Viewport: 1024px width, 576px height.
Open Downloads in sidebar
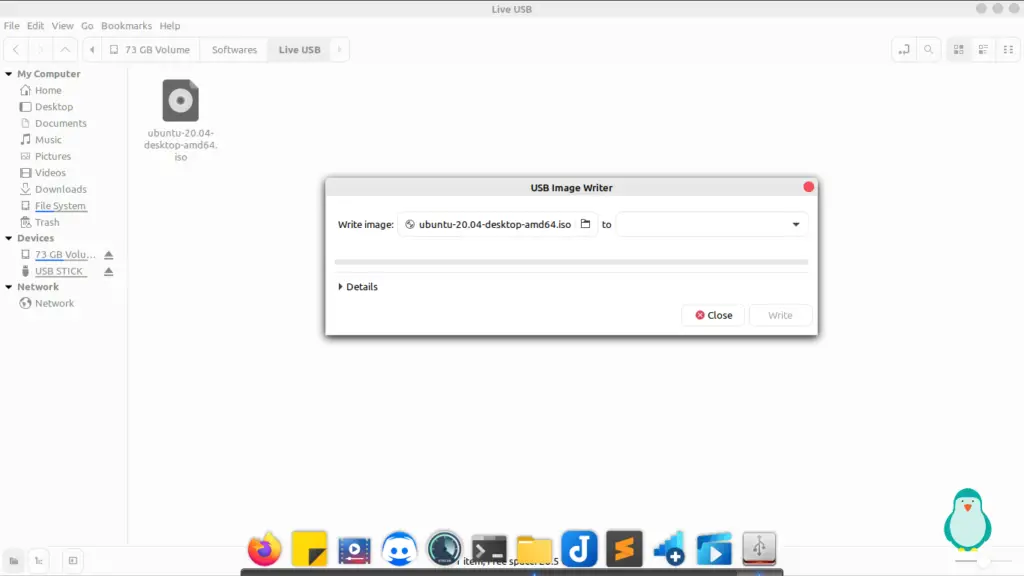click(x=60, y=189)
